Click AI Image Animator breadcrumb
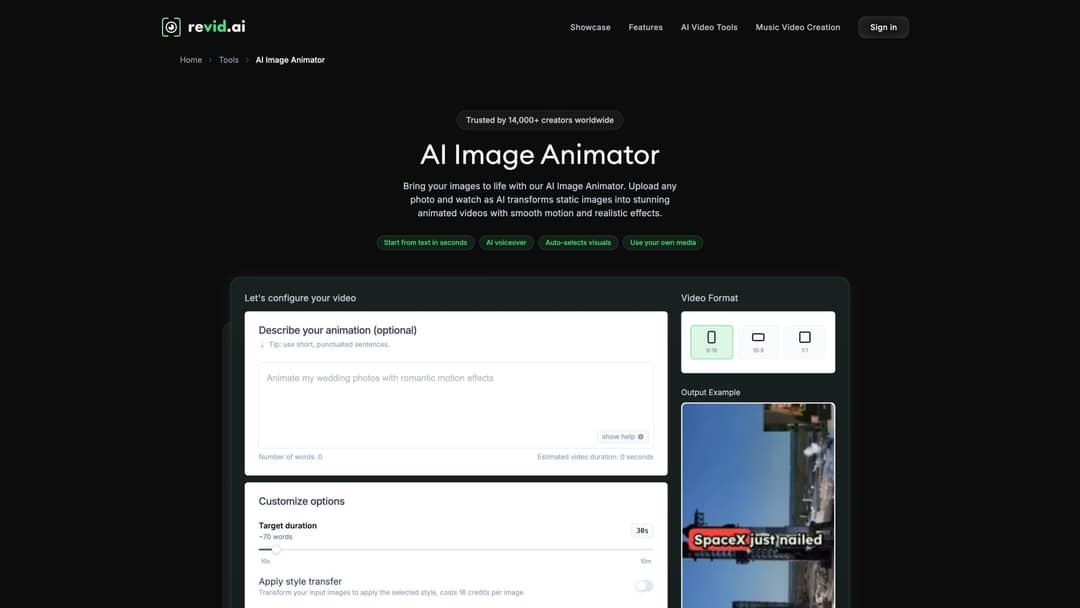Image resolution: width=1080 pixels, height=608 pixels. tap(290, 60)
